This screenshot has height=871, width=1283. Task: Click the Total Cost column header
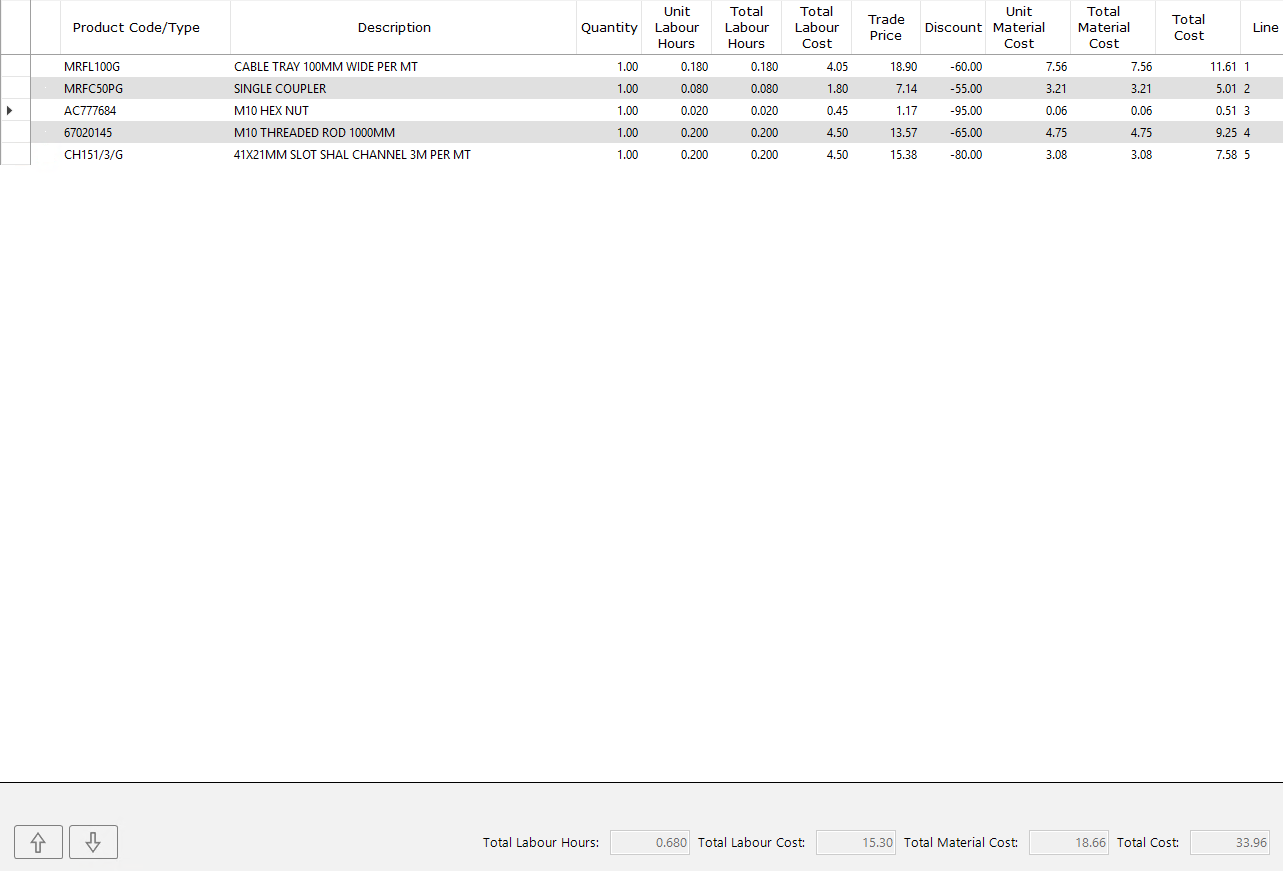[x=1189, y=28]
